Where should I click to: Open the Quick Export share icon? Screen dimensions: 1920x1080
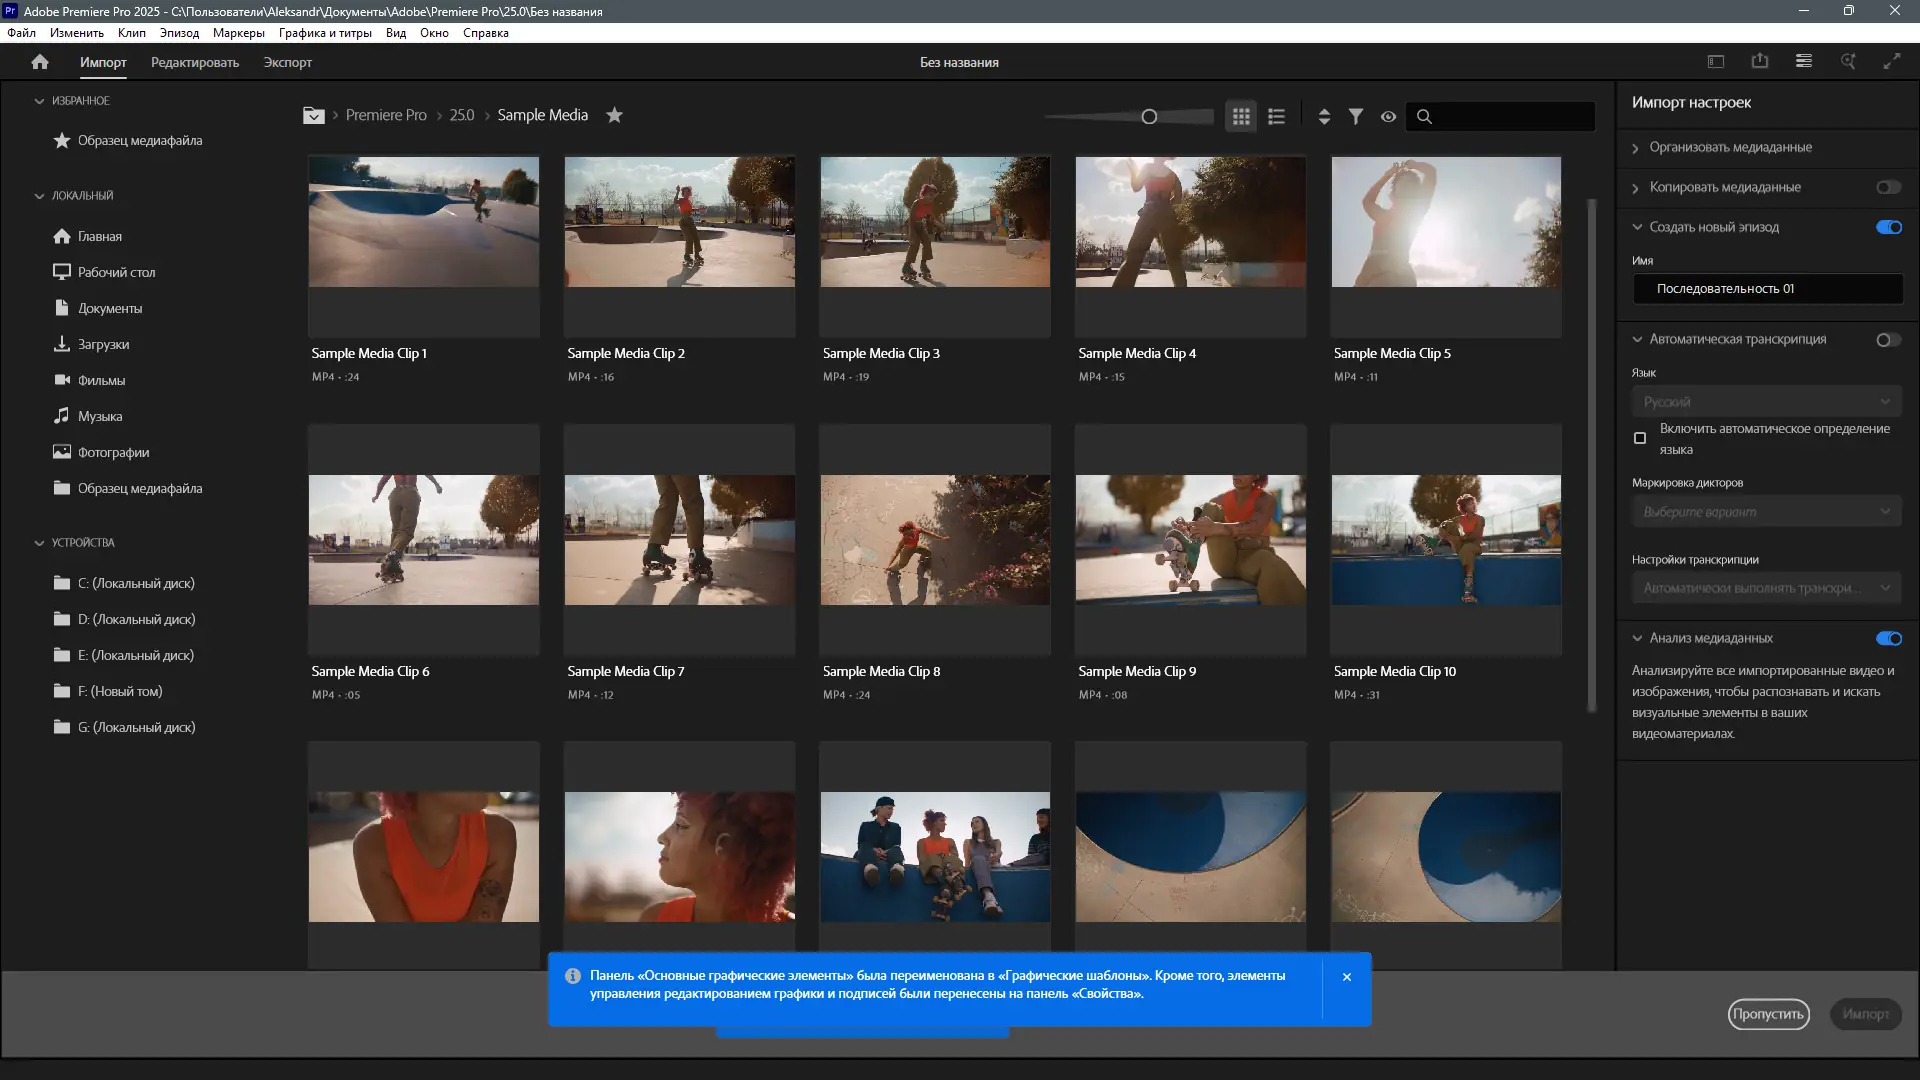(1760, 62)
